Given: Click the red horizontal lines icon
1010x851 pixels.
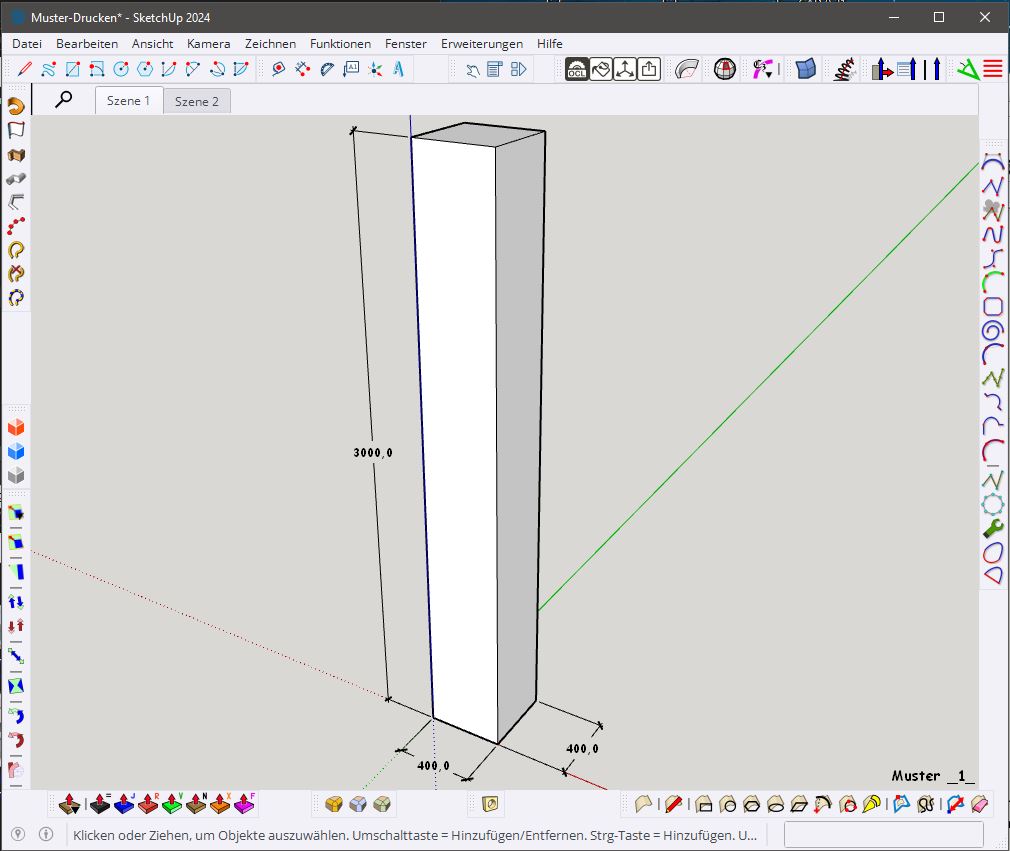Looking at the screenshot, I should pyautogui.click(x=993, y=69).
